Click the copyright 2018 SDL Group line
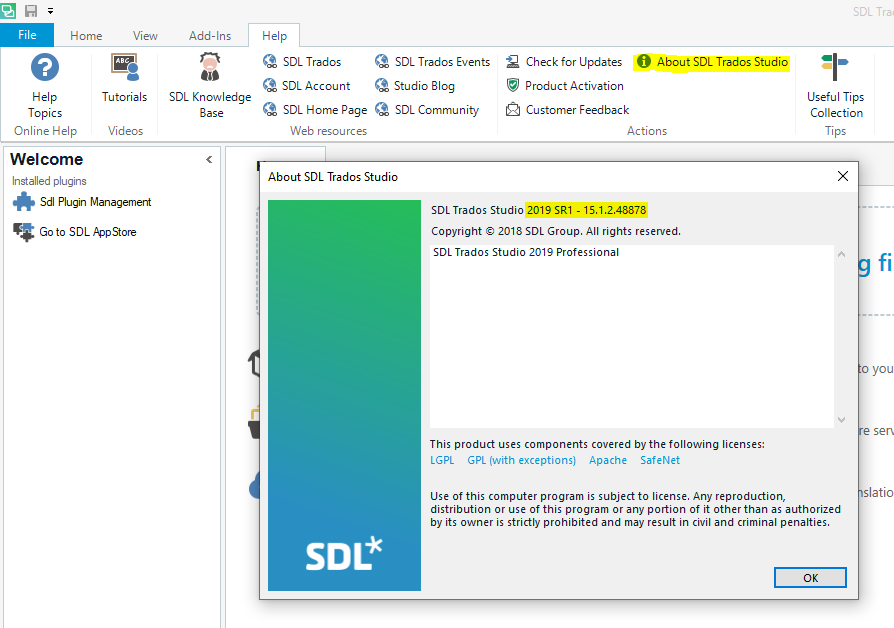Viewport: 894px width, 628px height. (556, 231)
